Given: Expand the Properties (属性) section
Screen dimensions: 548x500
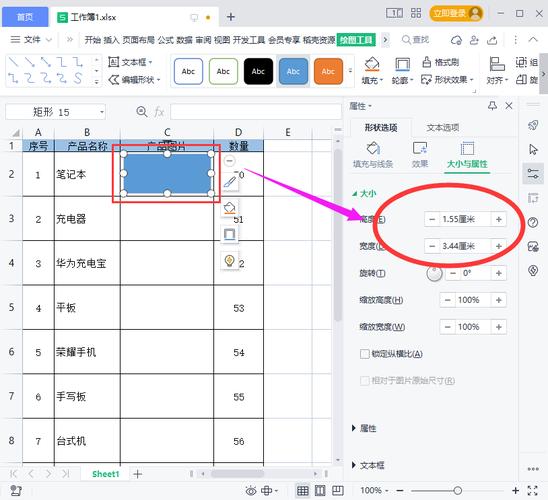Looking at the screenshot, I should click(x=365, y=428).
